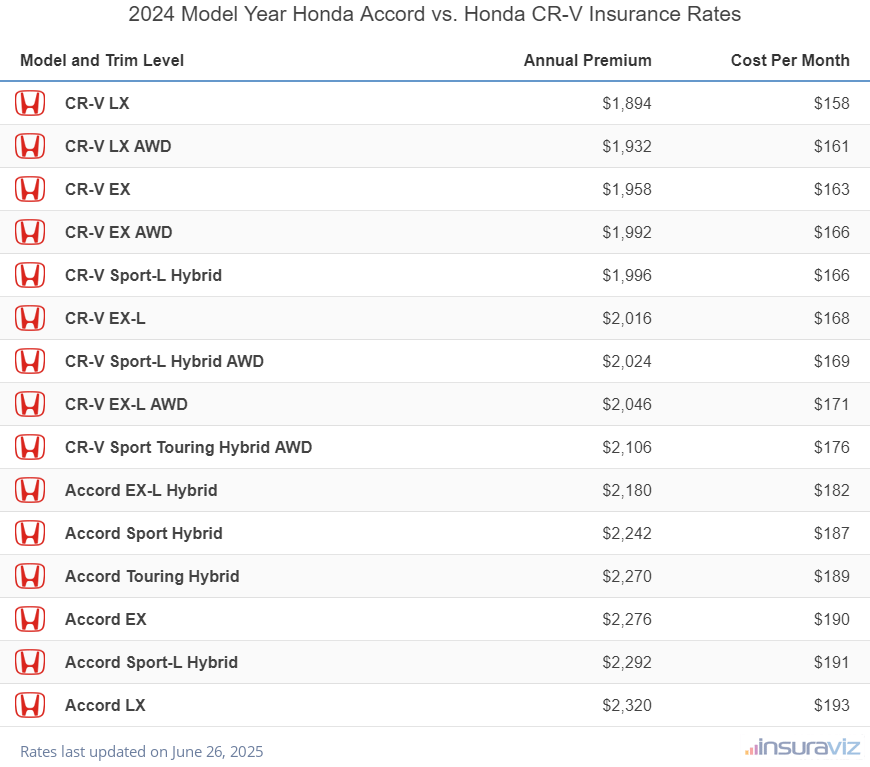Image resolution: width=870 pixels, height=767 pixels.
Task: Click the $2,276 annual premium value
Action: [x=627, y=619]
